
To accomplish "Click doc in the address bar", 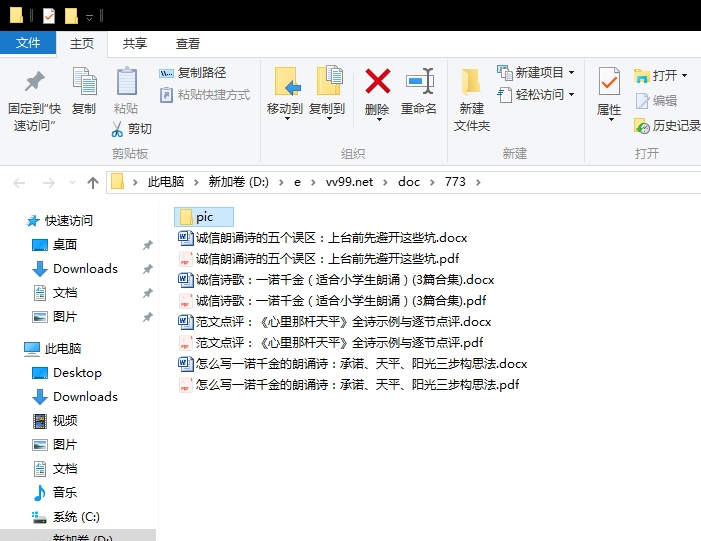I will pos(409,182).
